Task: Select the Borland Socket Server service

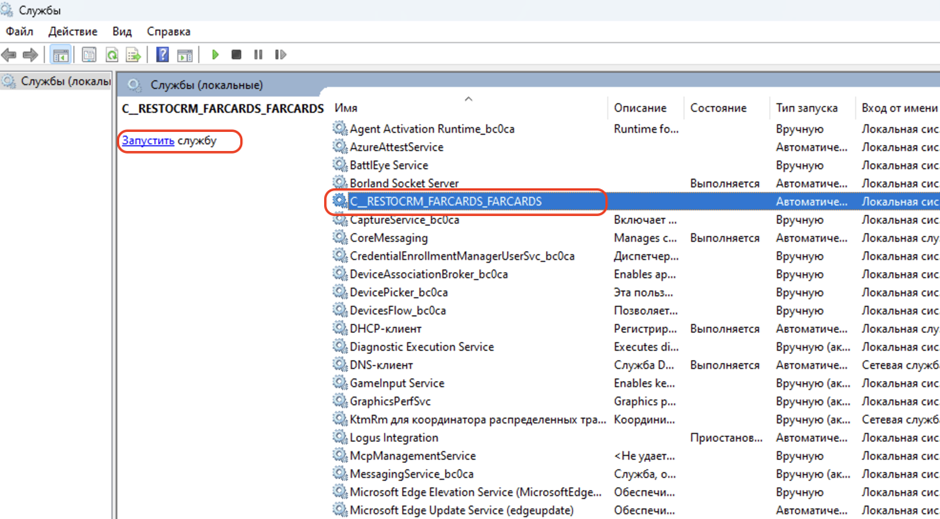Action: tap(404, 183)
